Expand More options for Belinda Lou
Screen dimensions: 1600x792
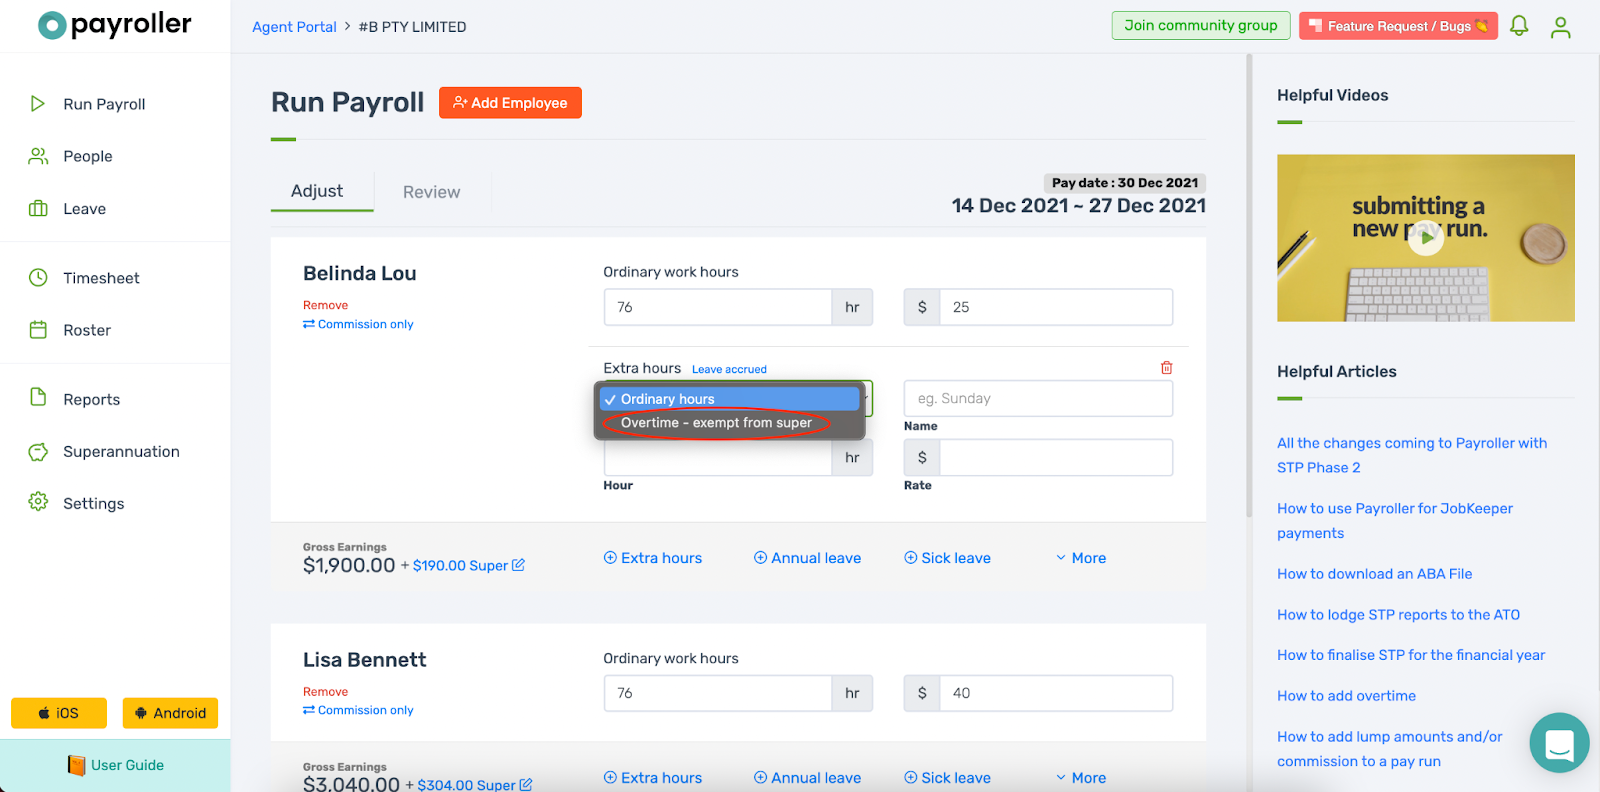click(1081, 558)
